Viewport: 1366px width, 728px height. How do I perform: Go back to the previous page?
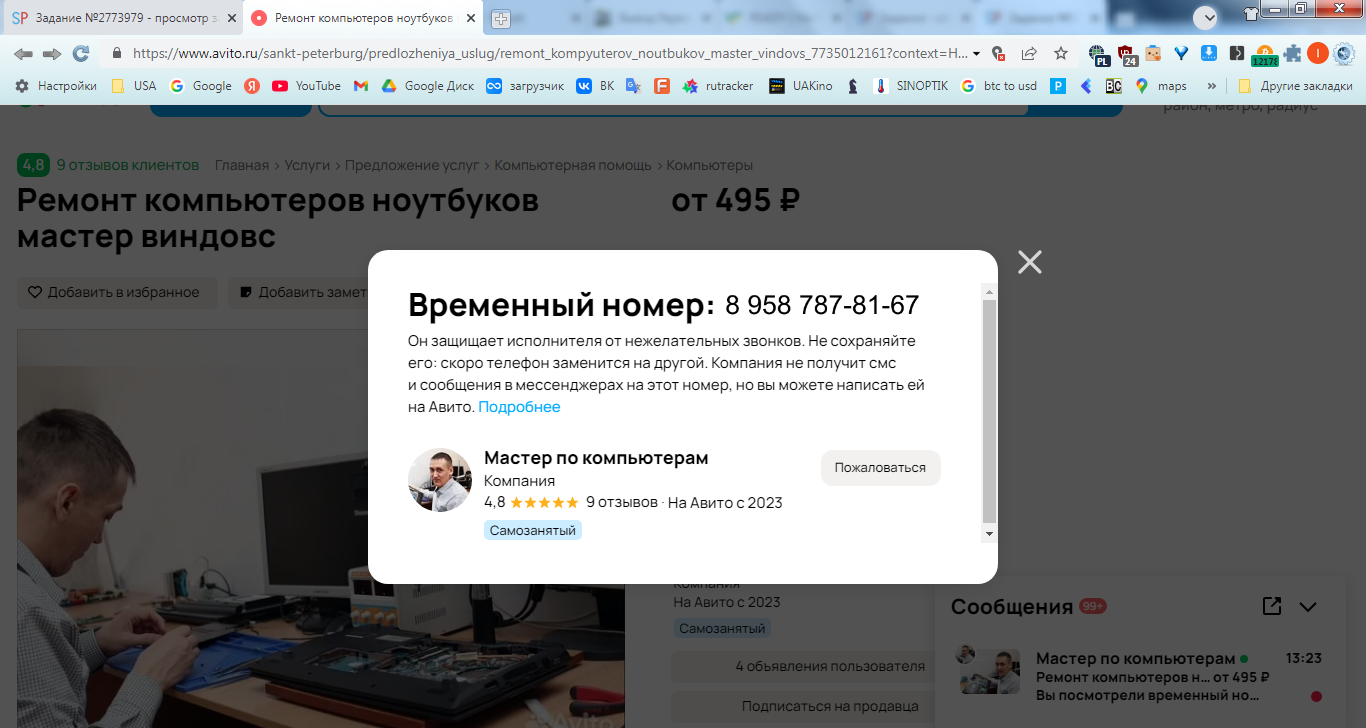23,53
